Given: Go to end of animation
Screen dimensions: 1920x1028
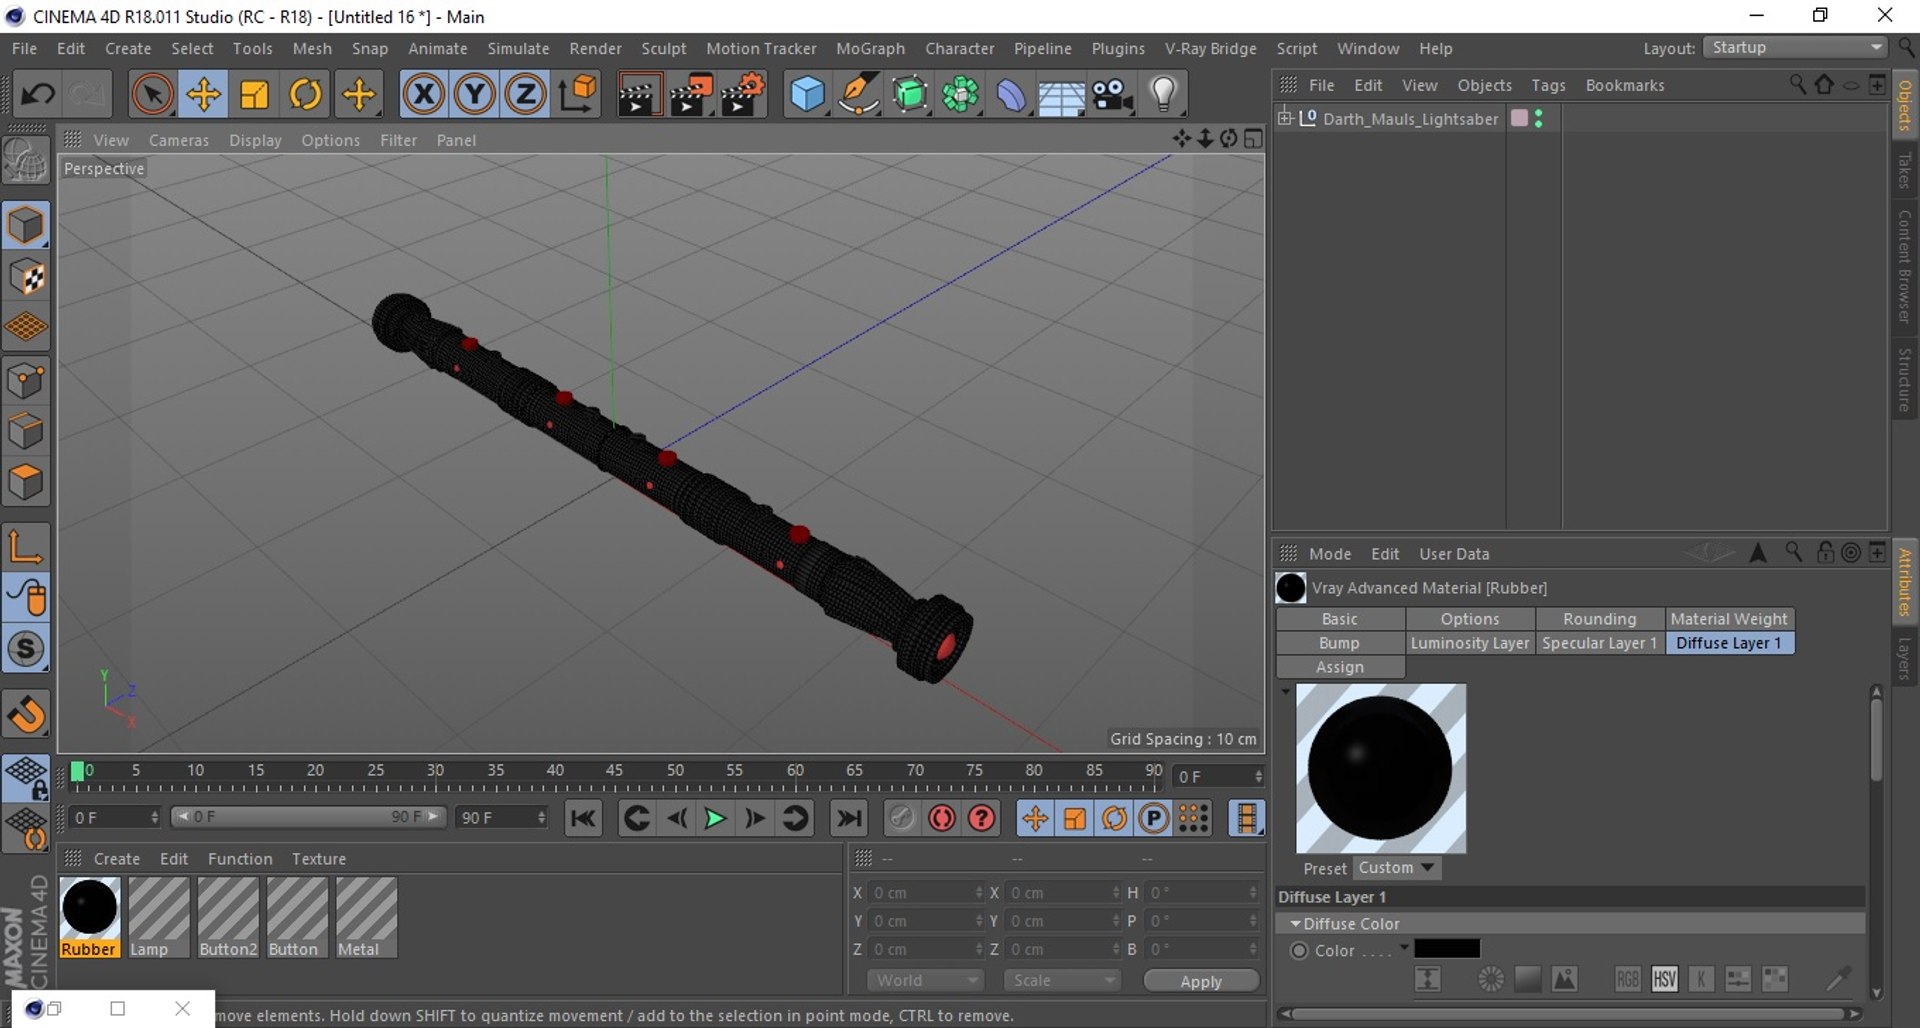Looking at the screenshot, I should pyautogui.click(x=849, y=819).
